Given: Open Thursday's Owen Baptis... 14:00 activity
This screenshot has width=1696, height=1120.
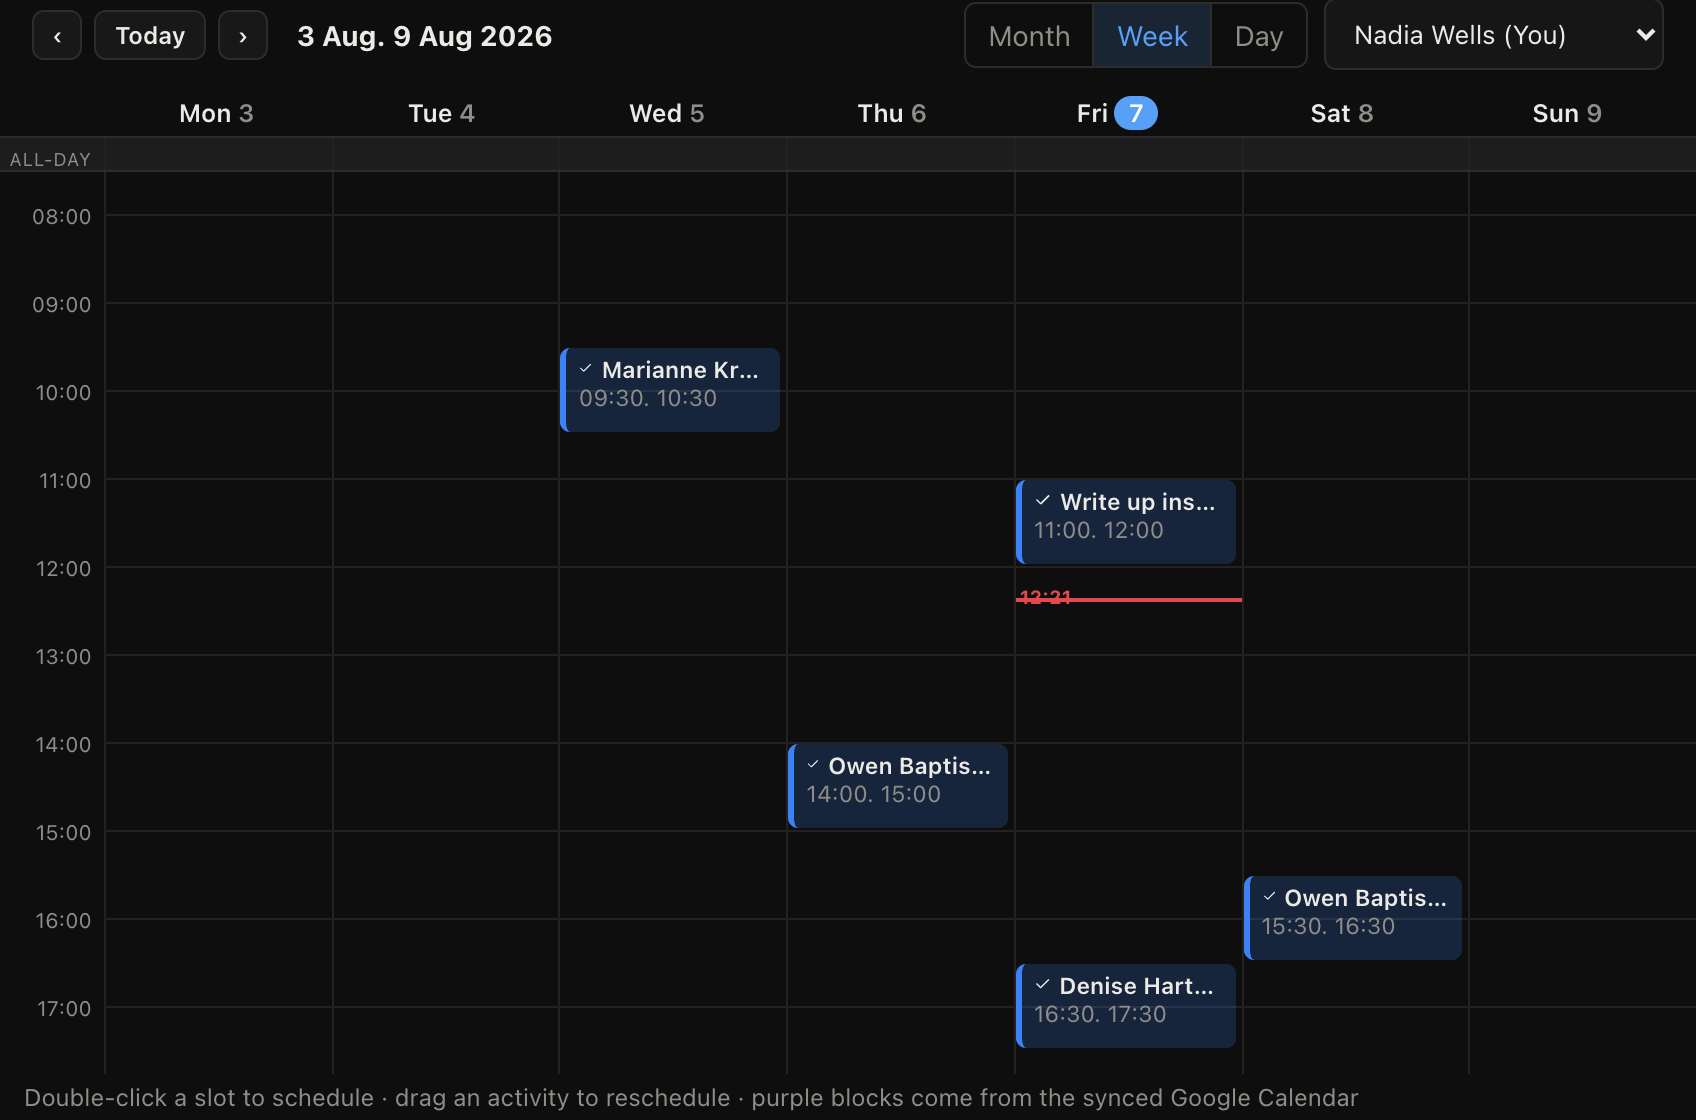Looking at the screenshot, I should pyautogui.click(x=898, y=786).
